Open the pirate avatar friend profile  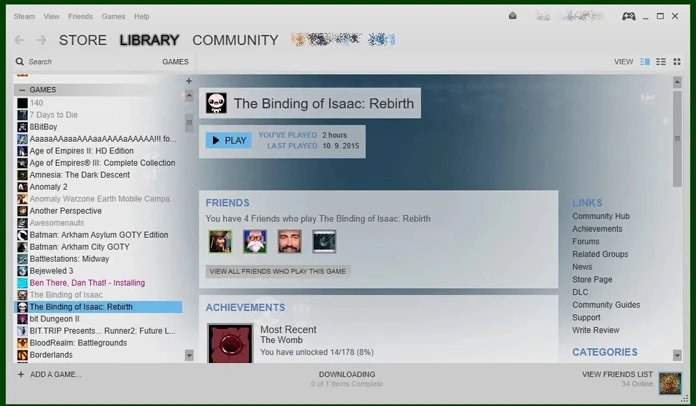[x=220, y=241]
